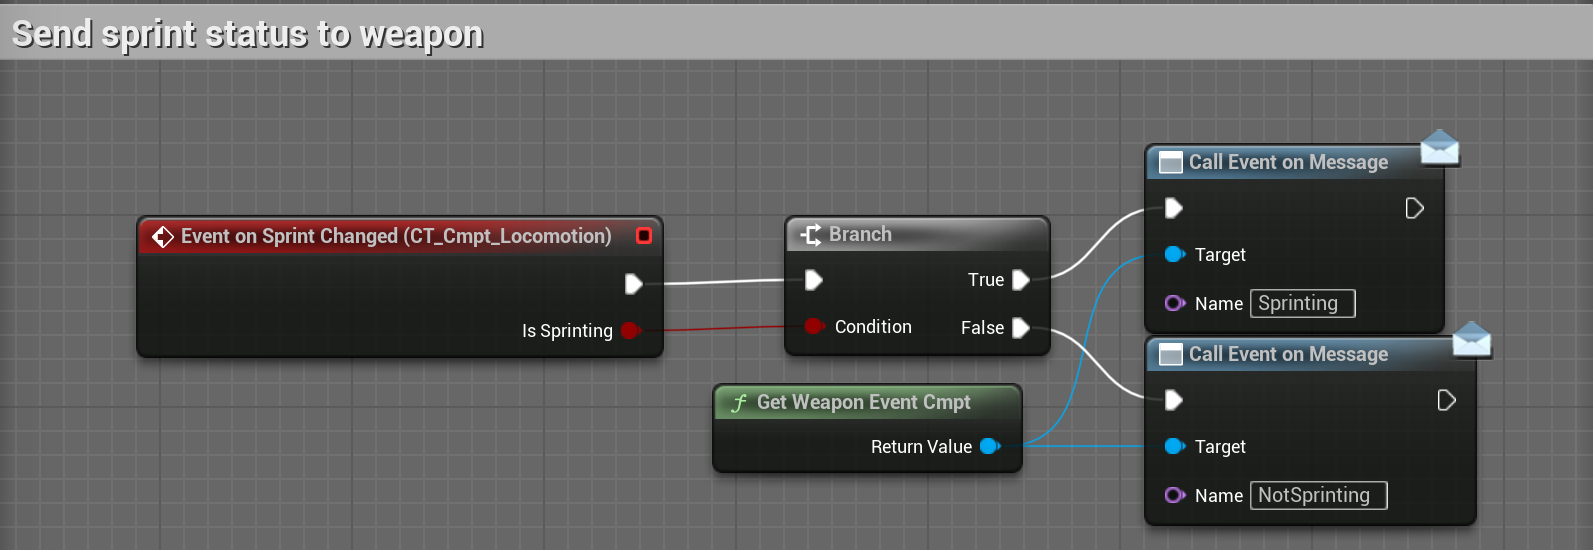
Task: Click the Return Value label
Action: tap(921, 447)
